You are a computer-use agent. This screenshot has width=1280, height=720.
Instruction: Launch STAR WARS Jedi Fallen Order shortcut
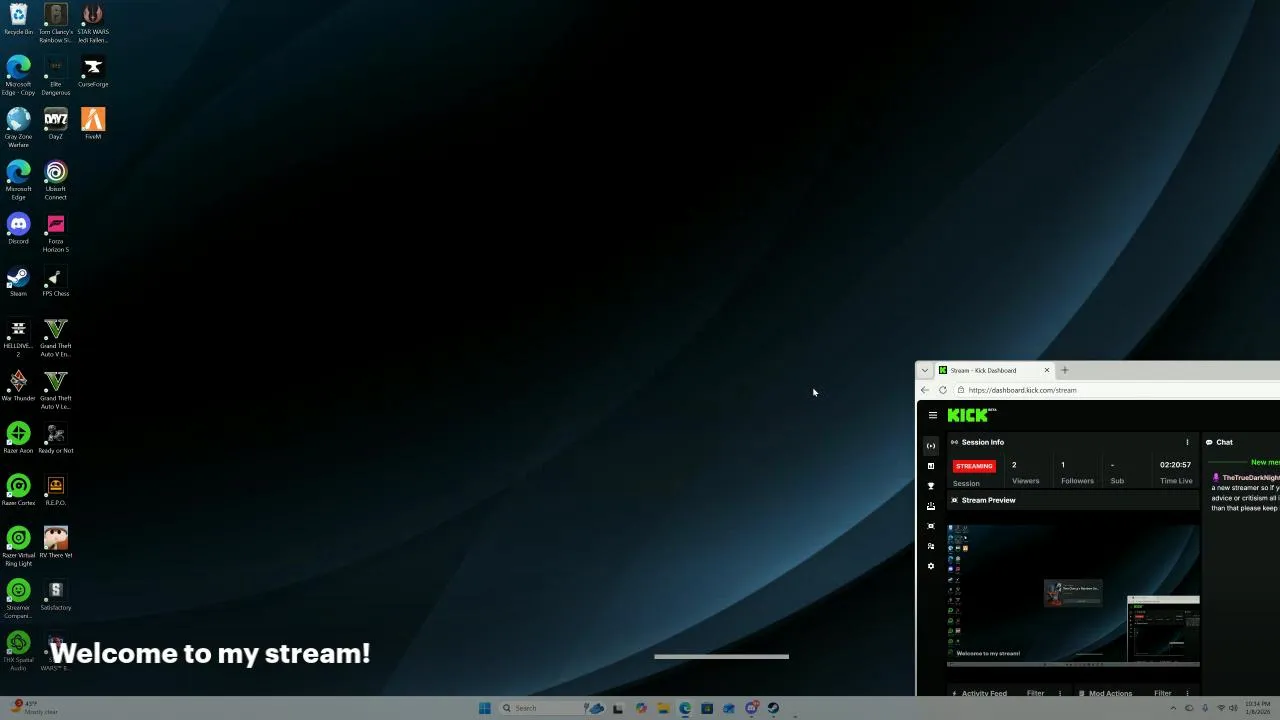tap(93, 22)
